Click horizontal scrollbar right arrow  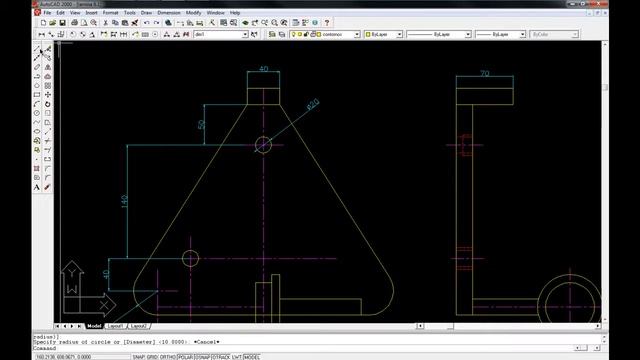pos(598,326)
